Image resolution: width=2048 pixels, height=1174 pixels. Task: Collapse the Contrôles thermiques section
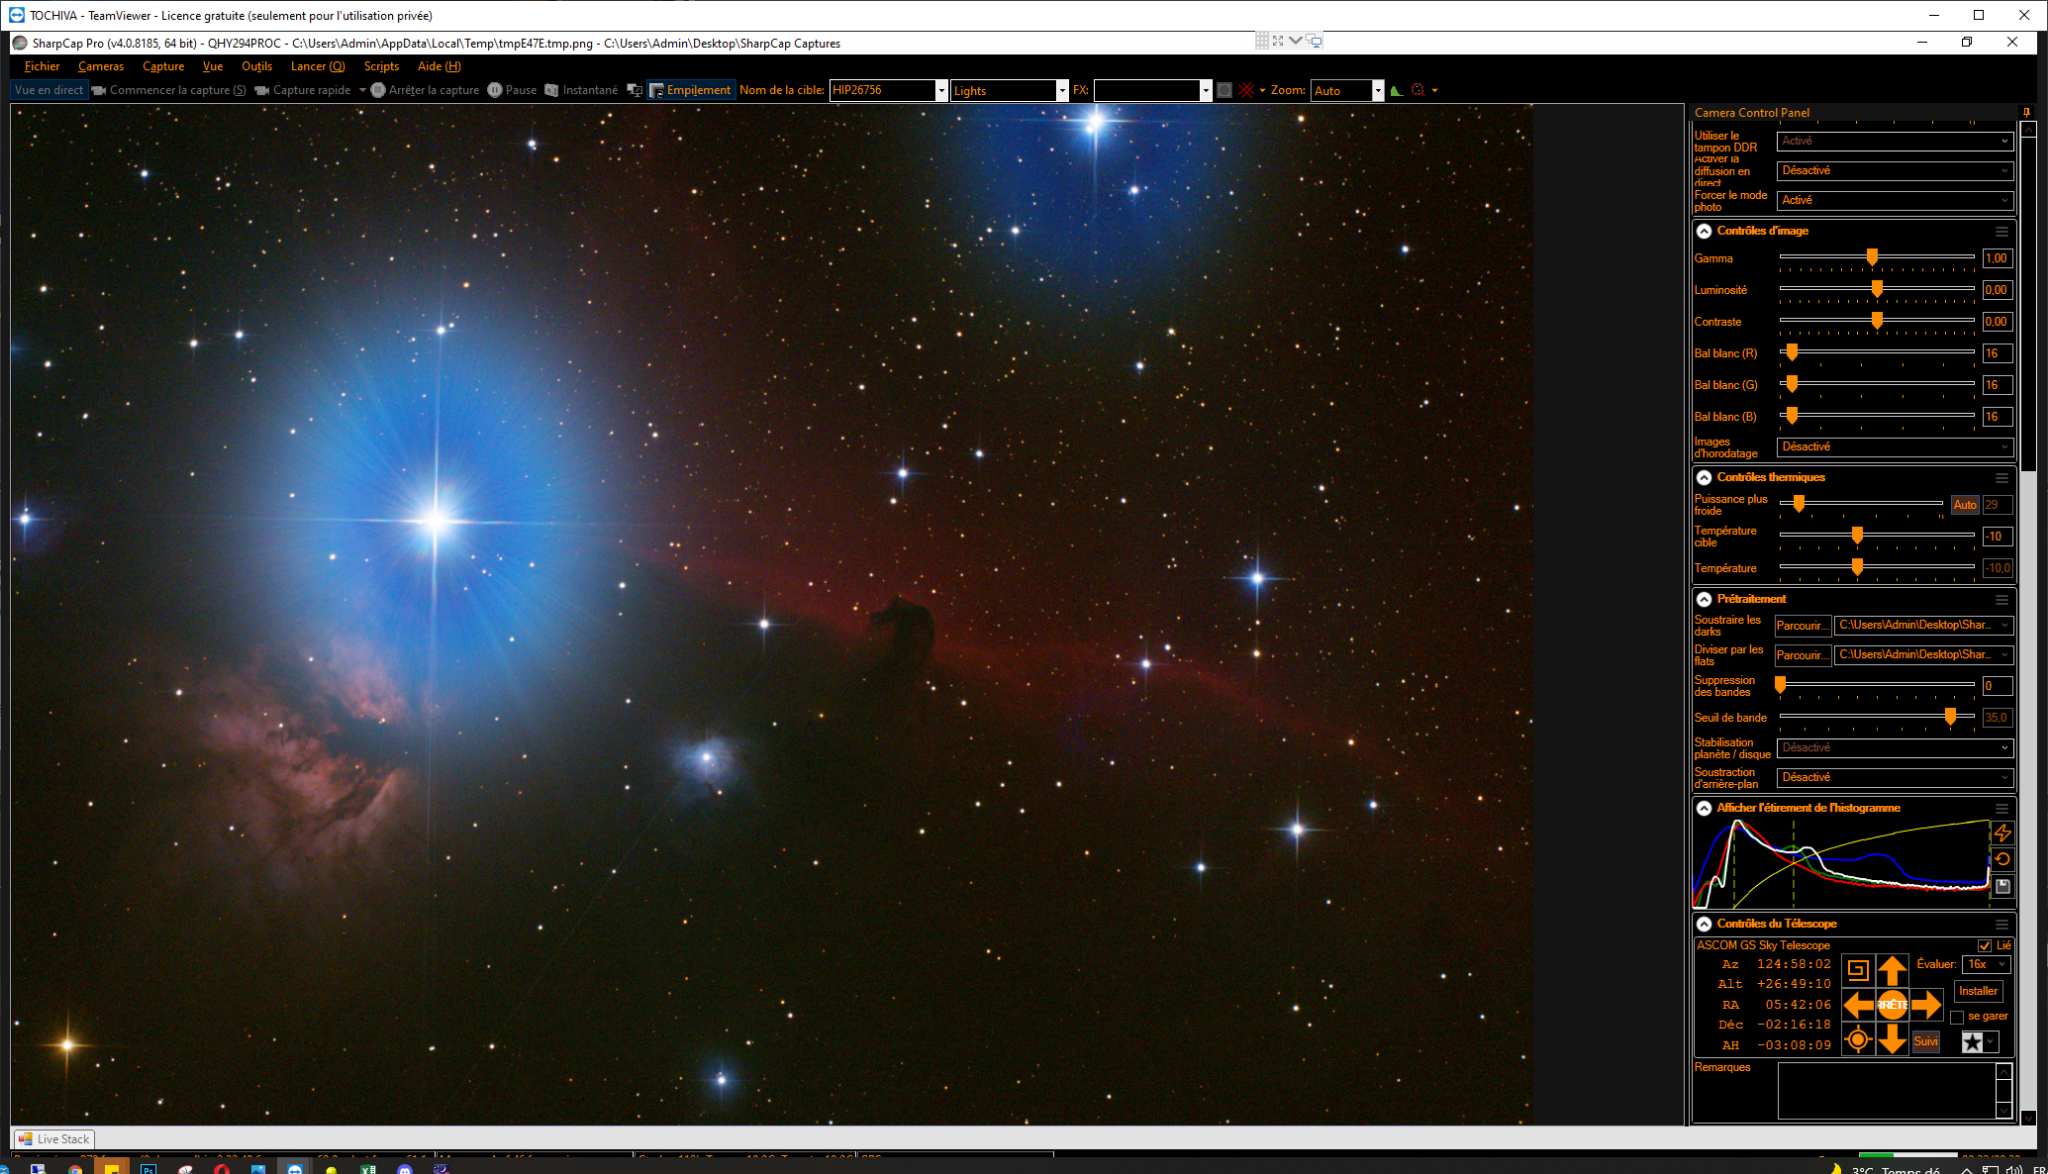click(x=1704, y=478)
